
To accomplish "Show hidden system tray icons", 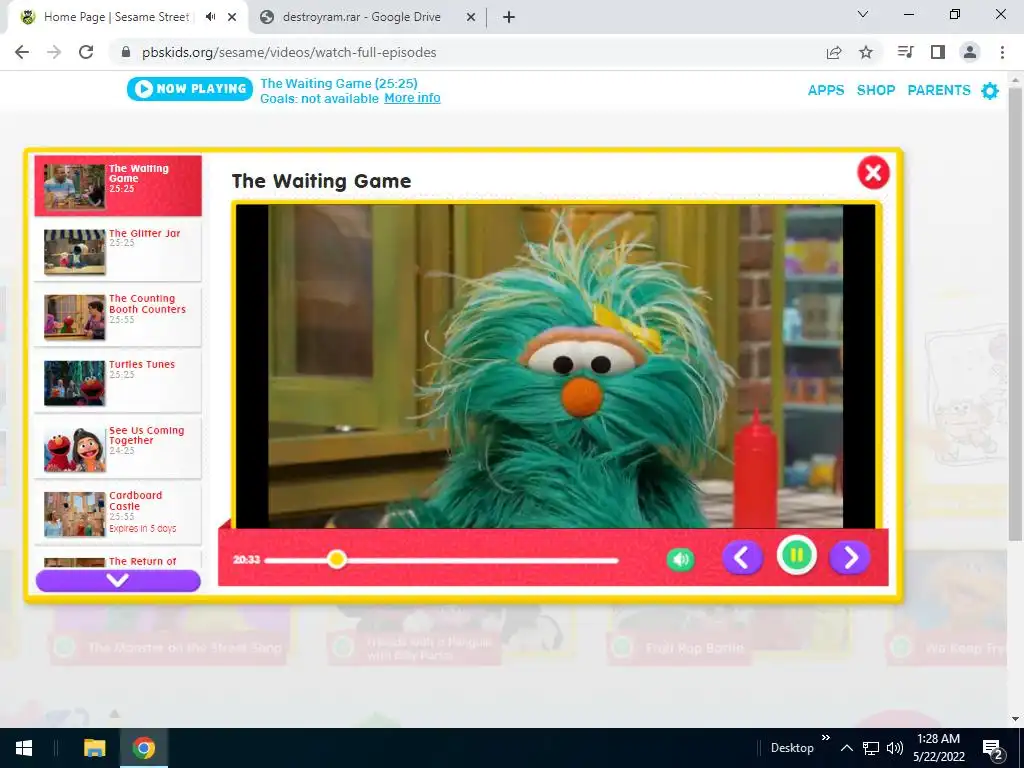I will click(x=846, y=748).
